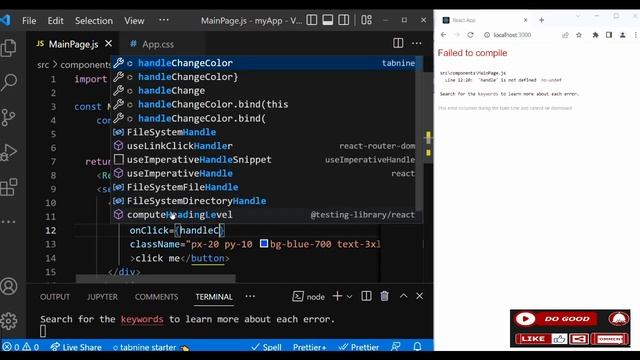
Task: Open the Extensions view
Action: coord(9,187)
